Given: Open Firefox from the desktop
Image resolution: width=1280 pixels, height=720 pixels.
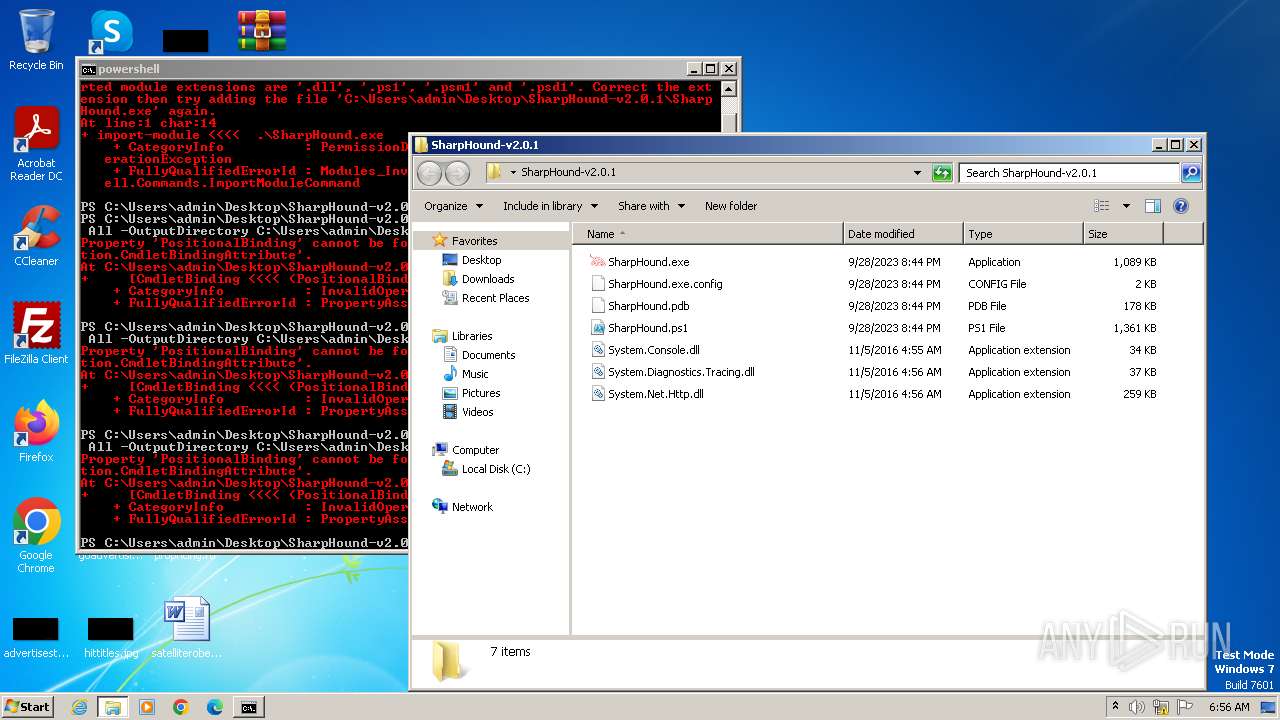Looking at the screenshot, I should (36, 431).
